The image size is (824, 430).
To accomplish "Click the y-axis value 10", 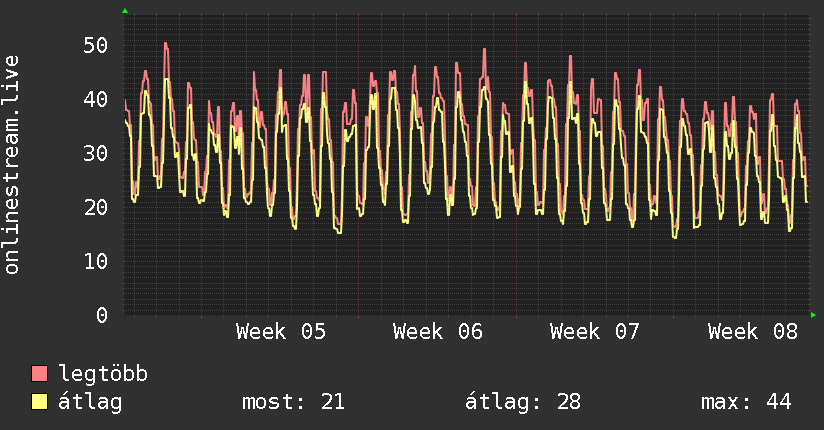I will (x=95, y=261).
